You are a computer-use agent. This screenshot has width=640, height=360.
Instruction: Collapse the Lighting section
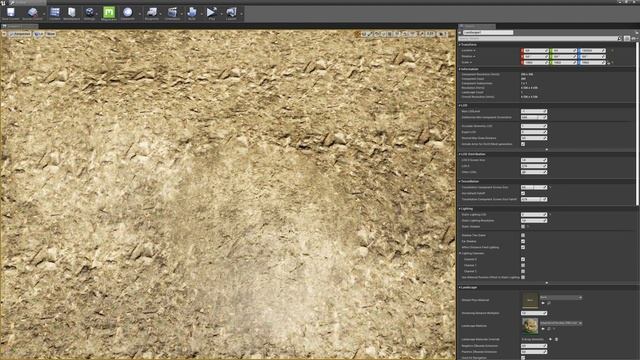[460, 209]
